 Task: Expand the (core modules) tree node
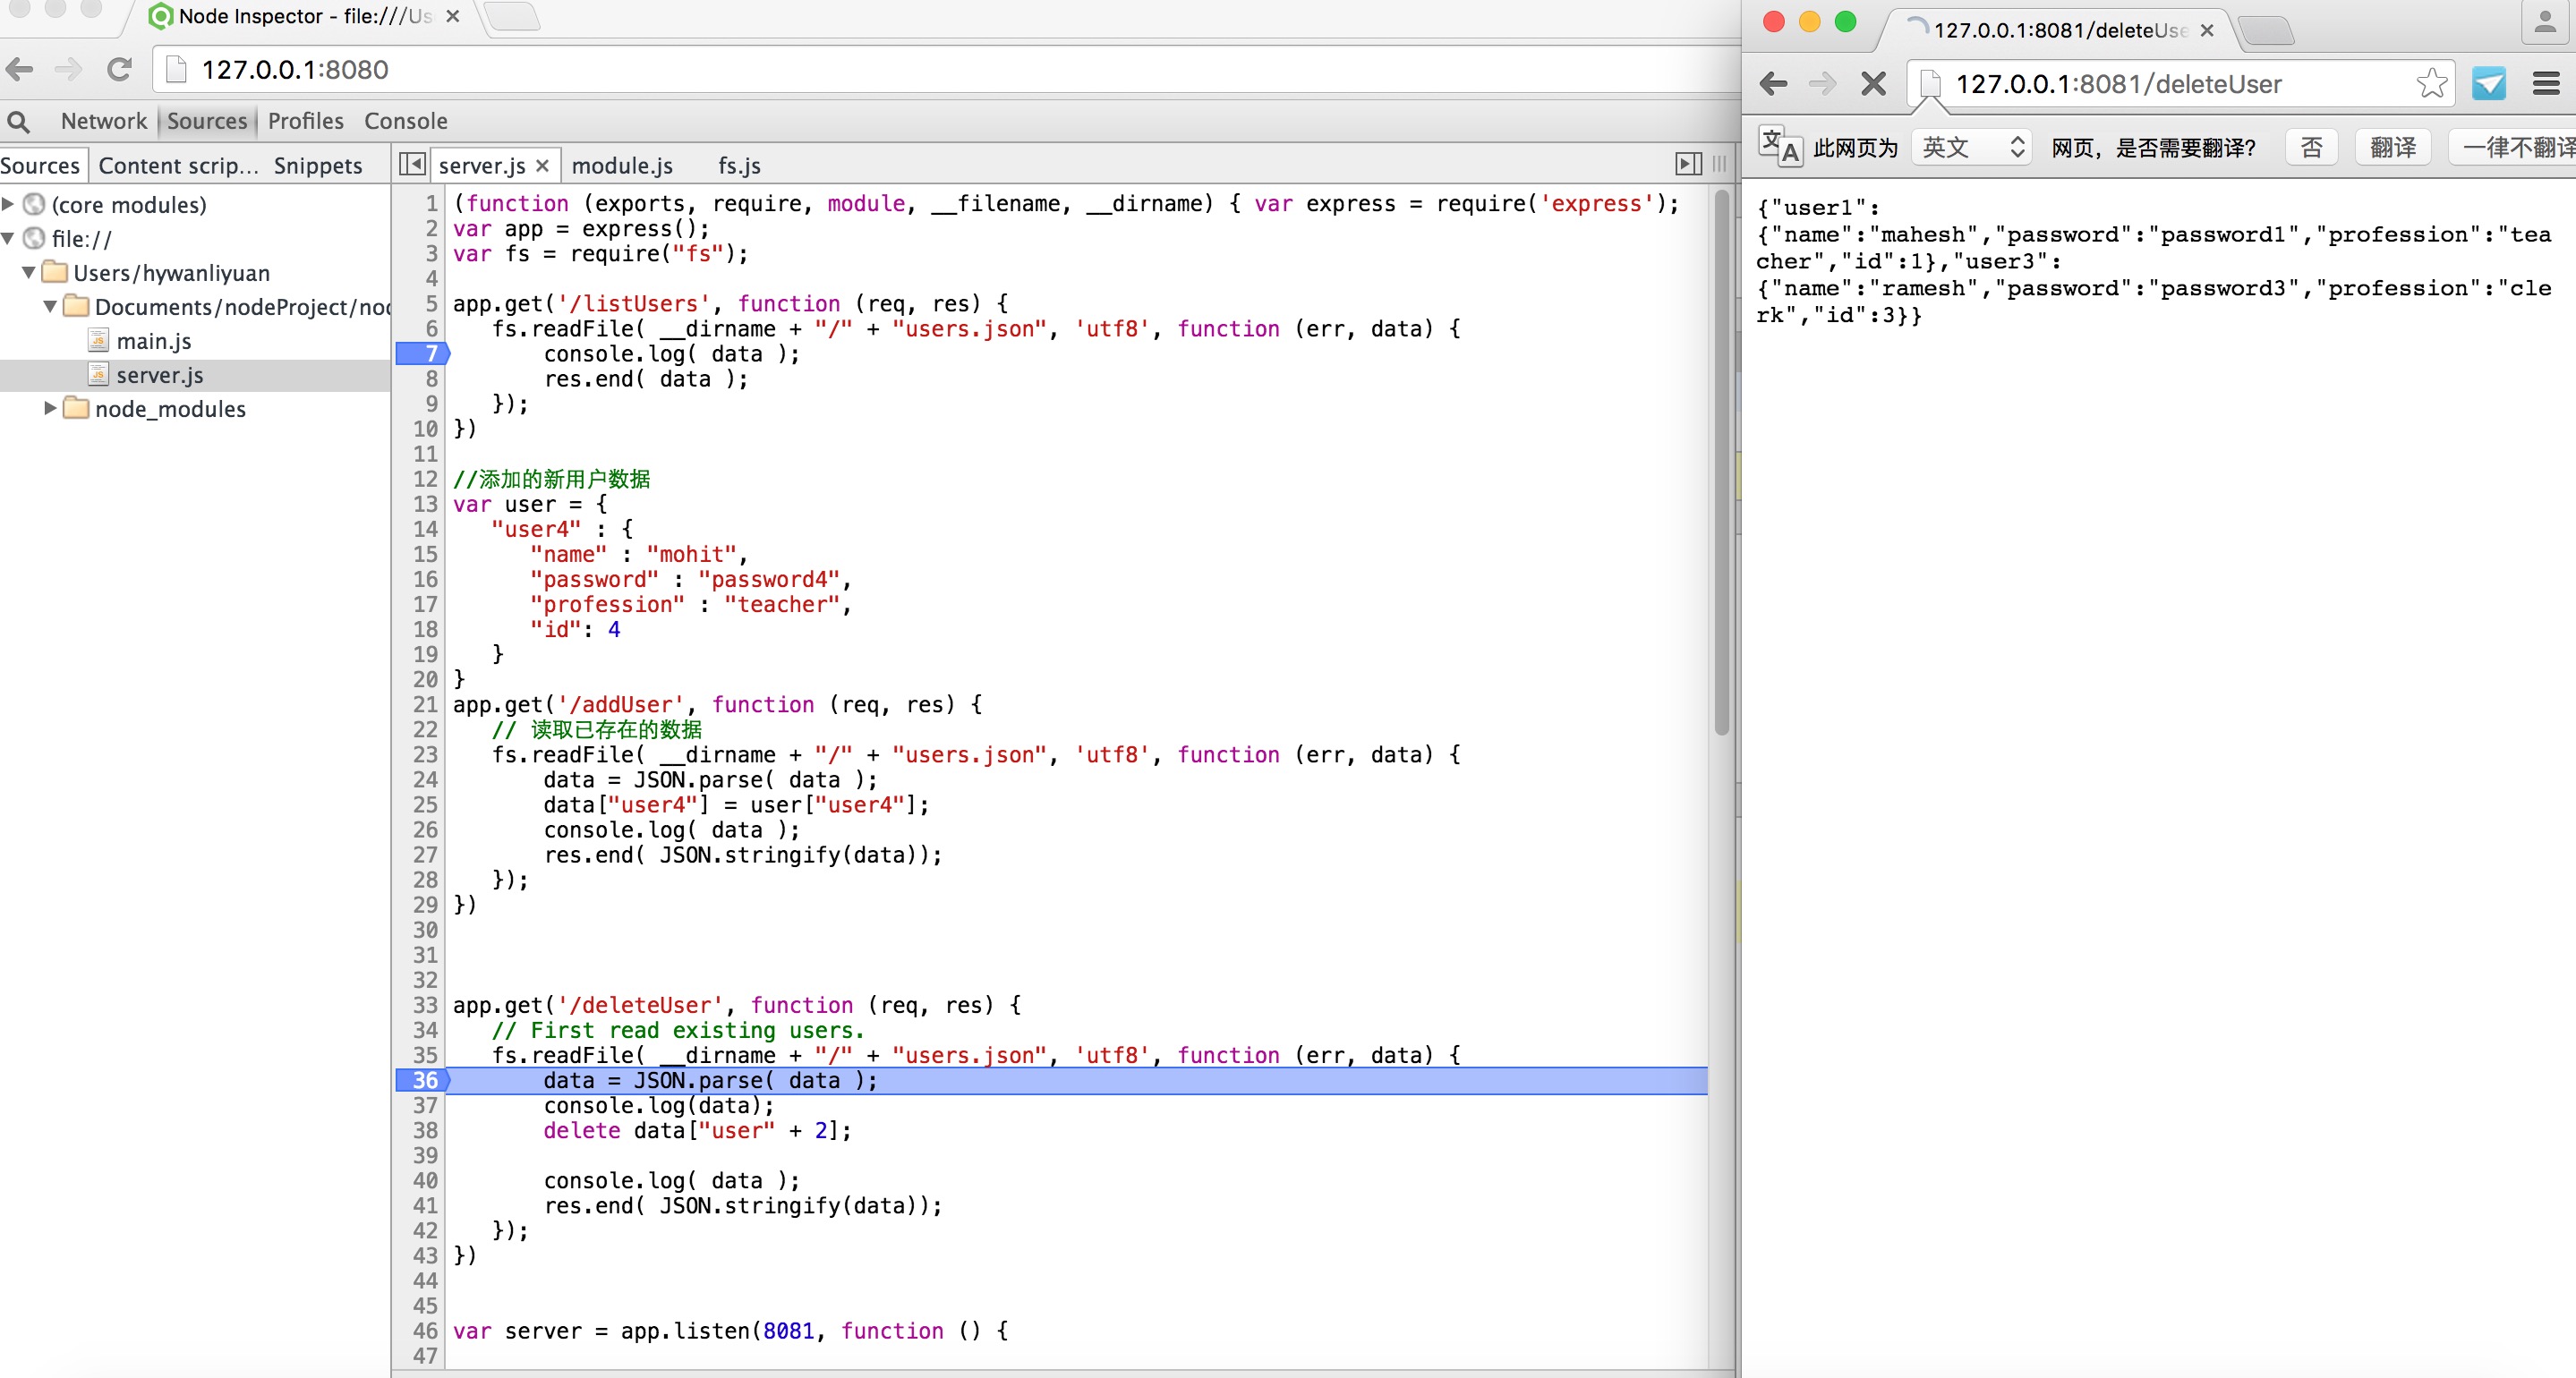(x=8, y=204)
